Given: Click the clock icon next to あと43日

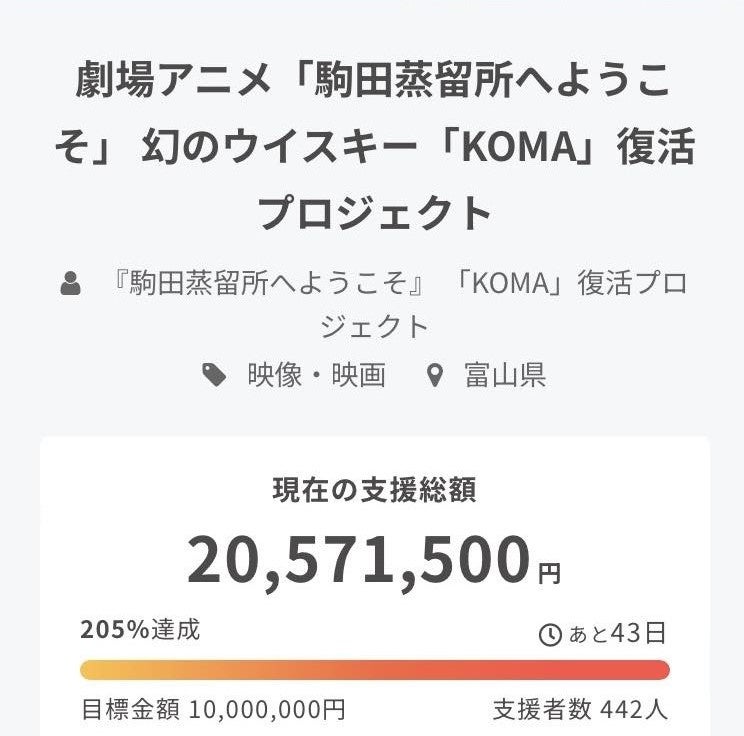Looking at the screenshot, I should 550,634.
